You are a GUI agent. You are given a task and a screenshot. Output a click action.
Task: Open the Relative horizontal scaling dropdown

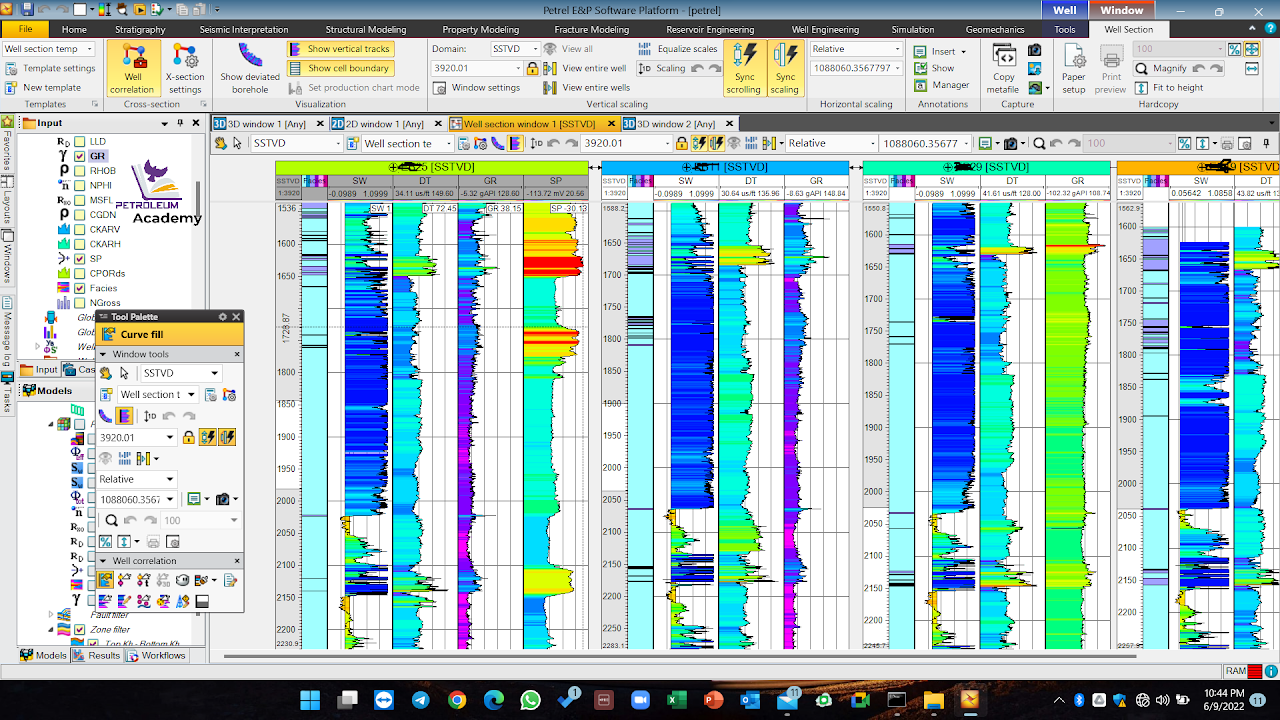click(856, 48)
